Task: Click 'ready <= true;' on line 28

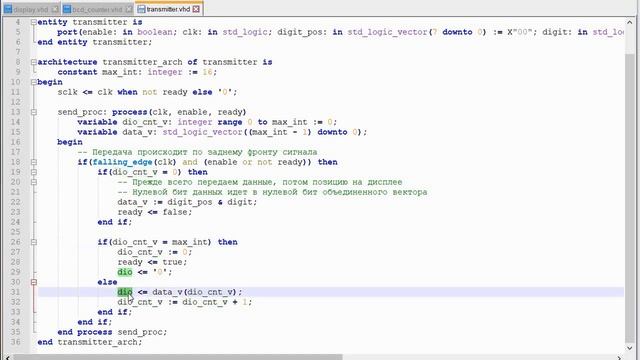Action: [x=152, y=262]
